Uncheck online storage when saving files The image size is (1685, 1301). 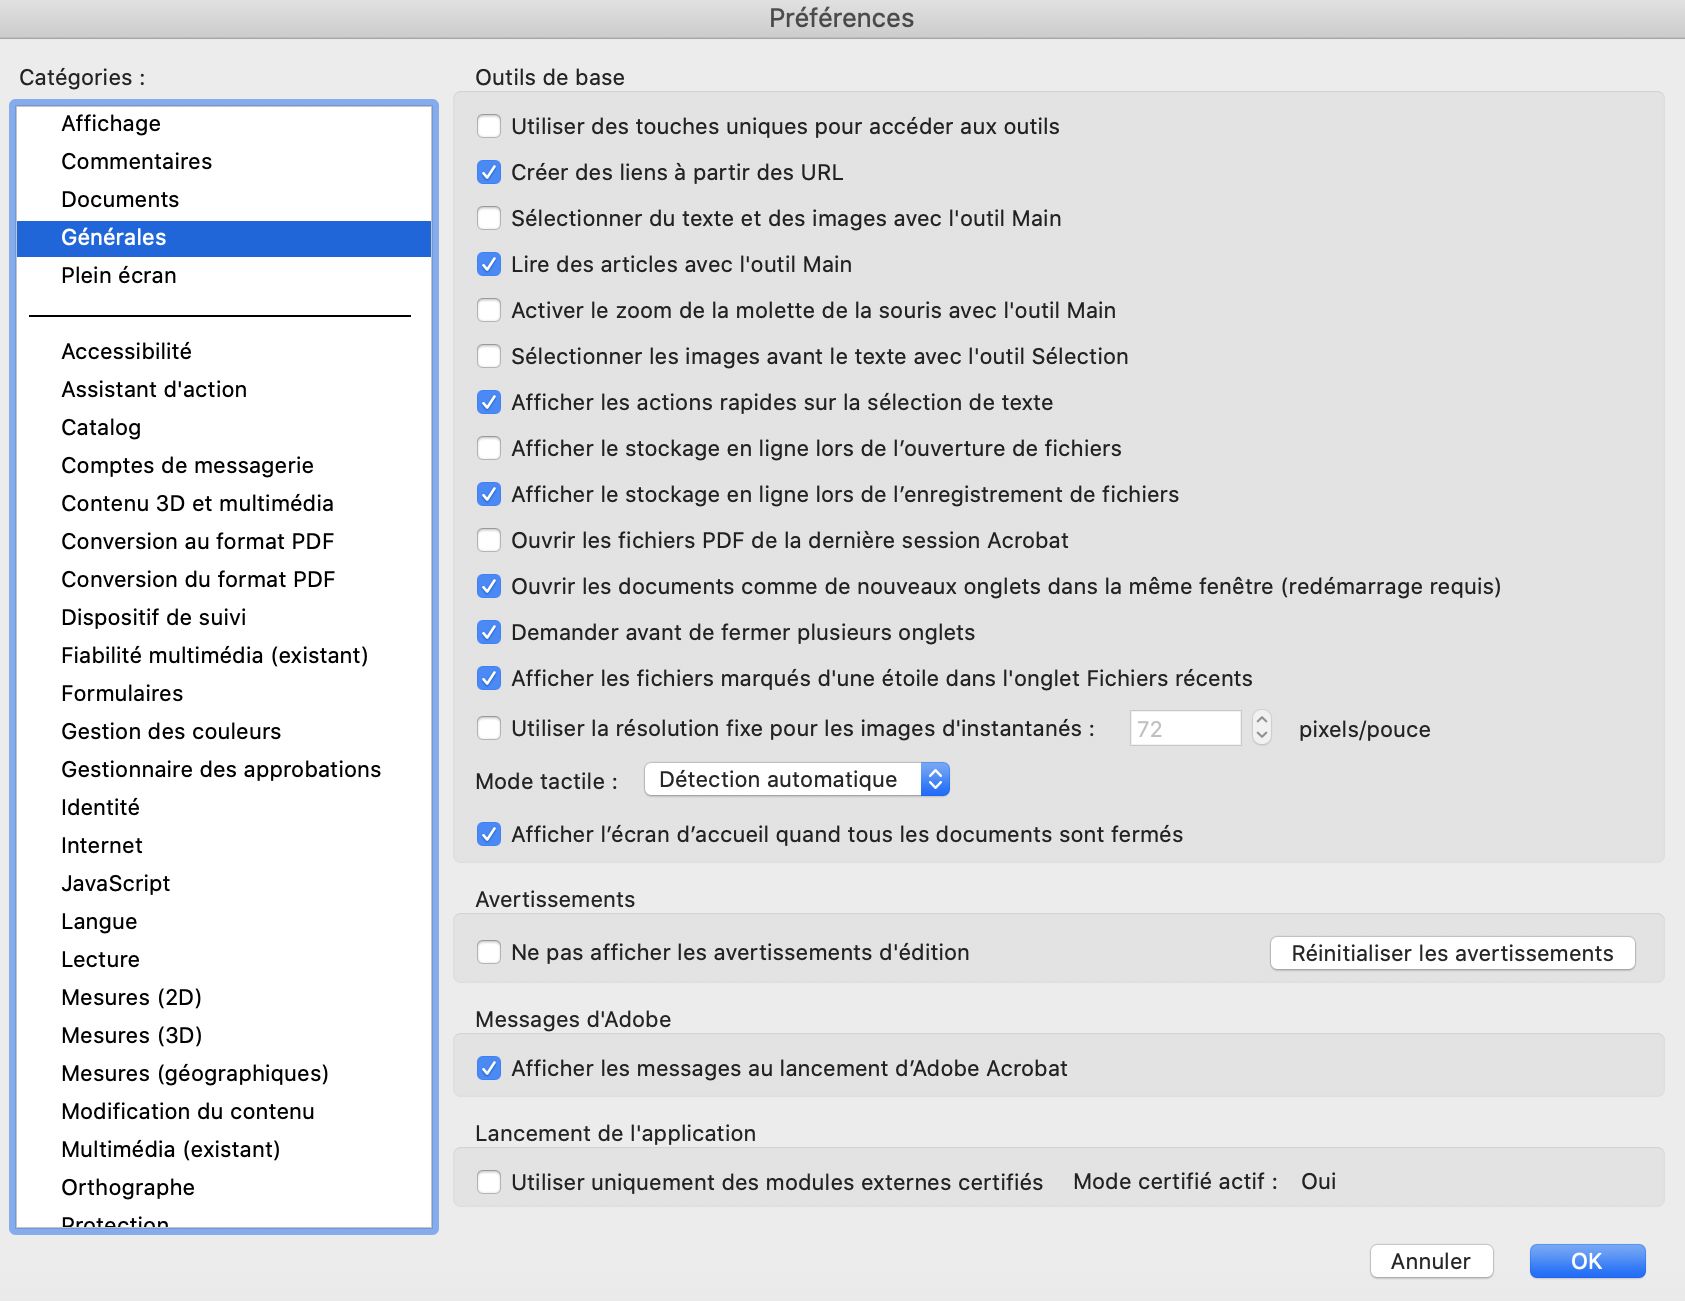[x=489, y=494]
